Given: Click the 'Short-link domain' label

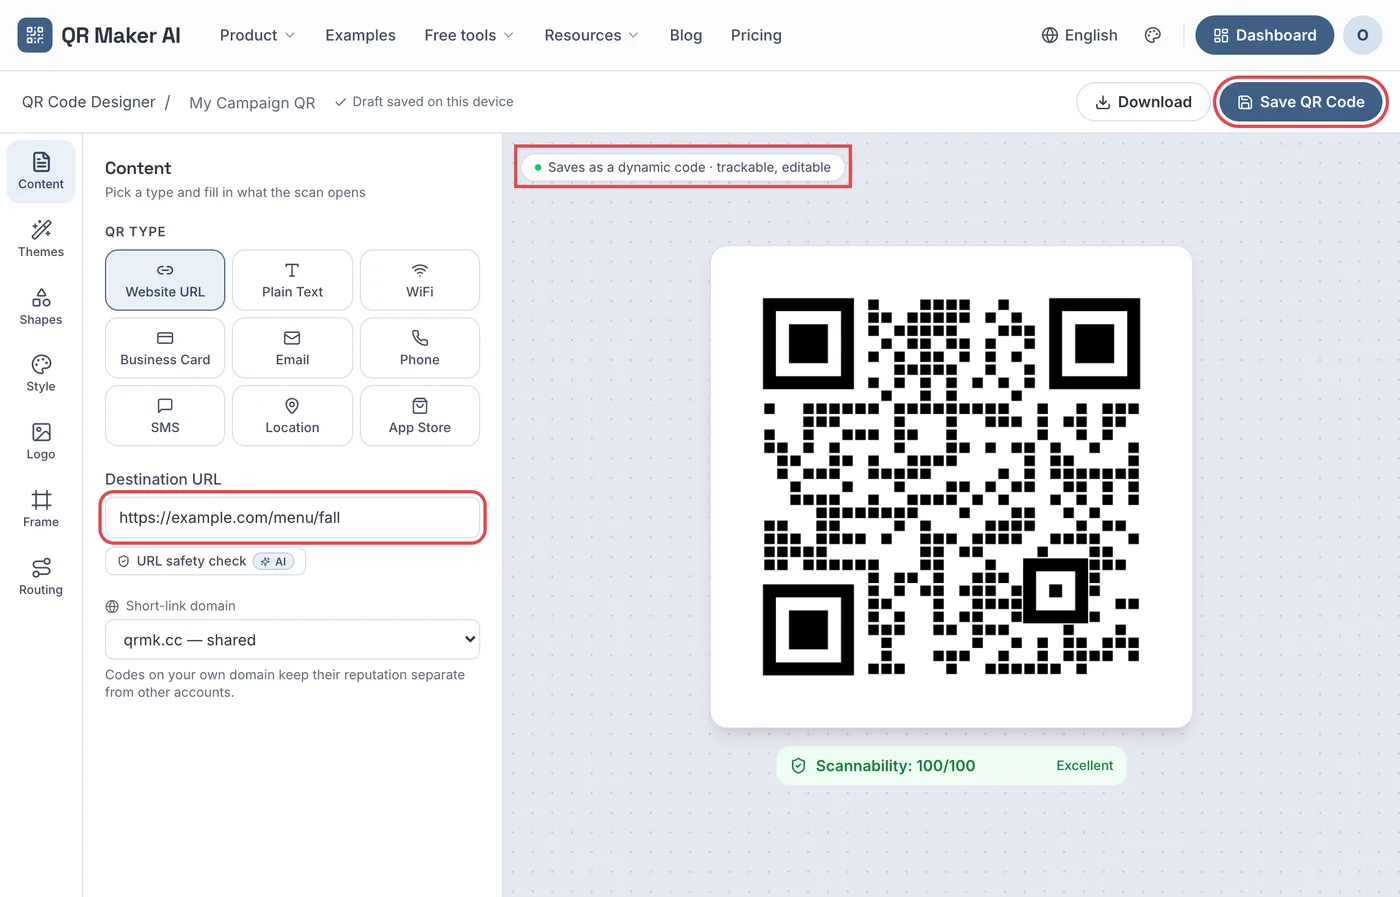Looking at the screenshot, I should coord(171,606).
